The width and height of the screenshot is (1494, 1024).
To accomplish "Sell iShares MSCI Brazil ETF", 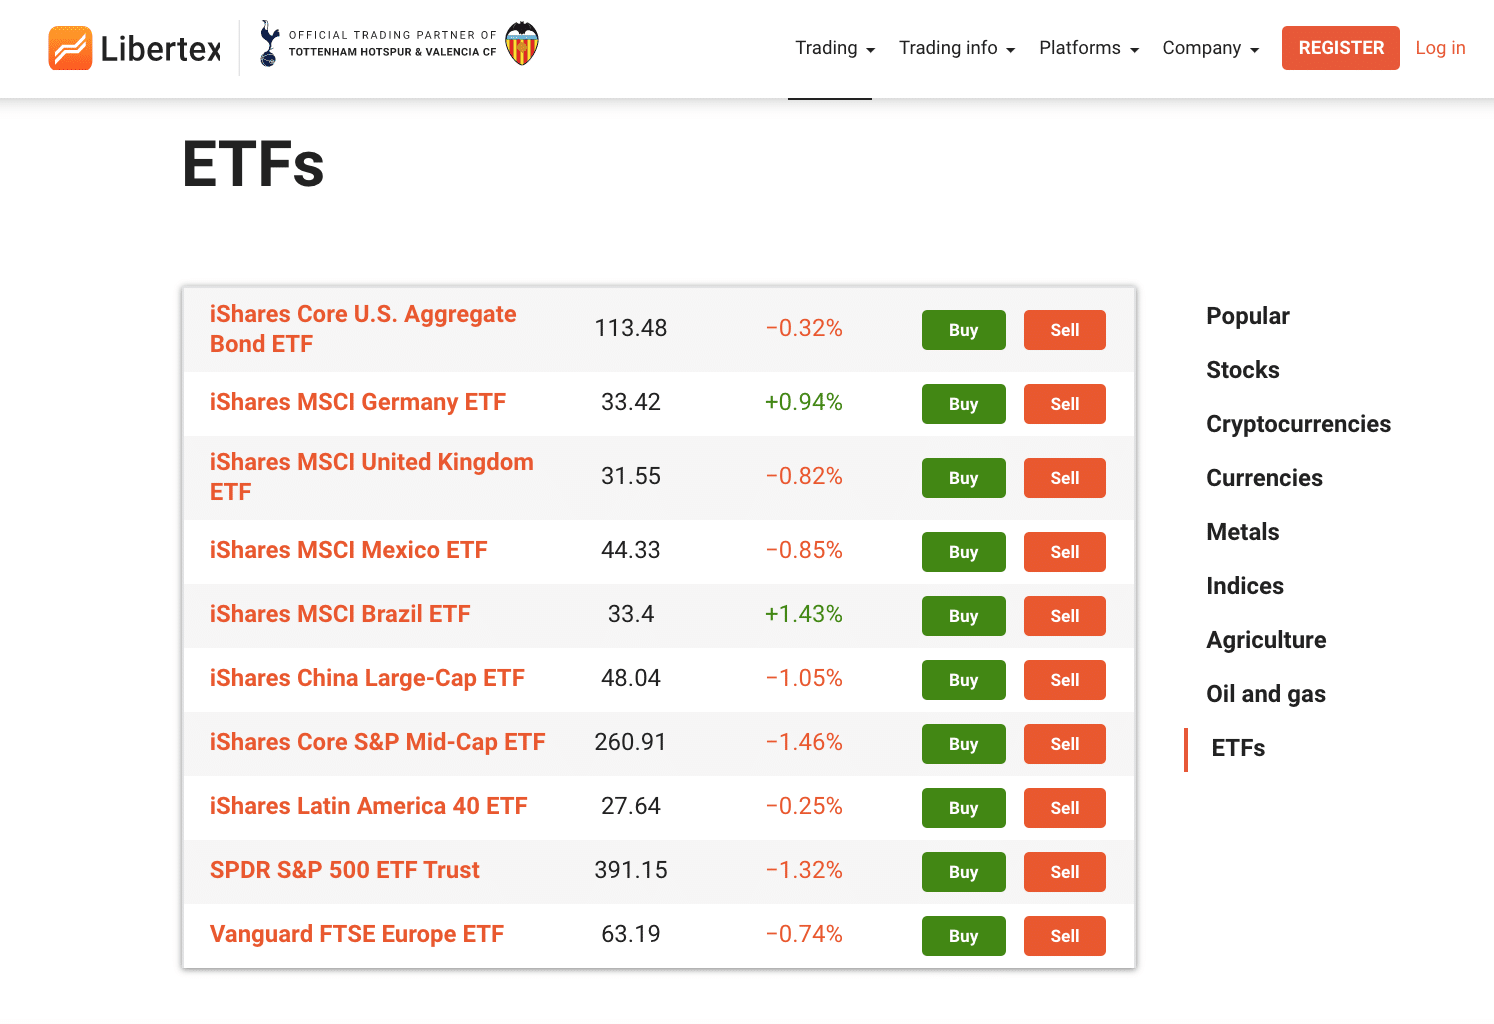I will pos(1064,616).
